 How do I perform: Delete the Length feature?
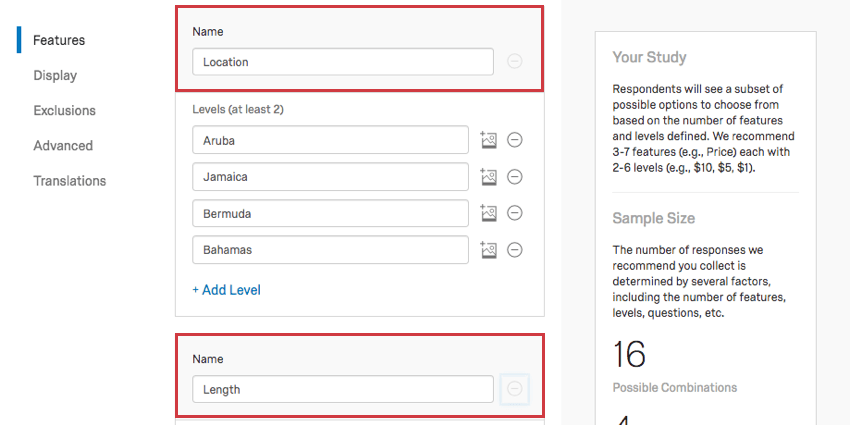click(514, 389)
